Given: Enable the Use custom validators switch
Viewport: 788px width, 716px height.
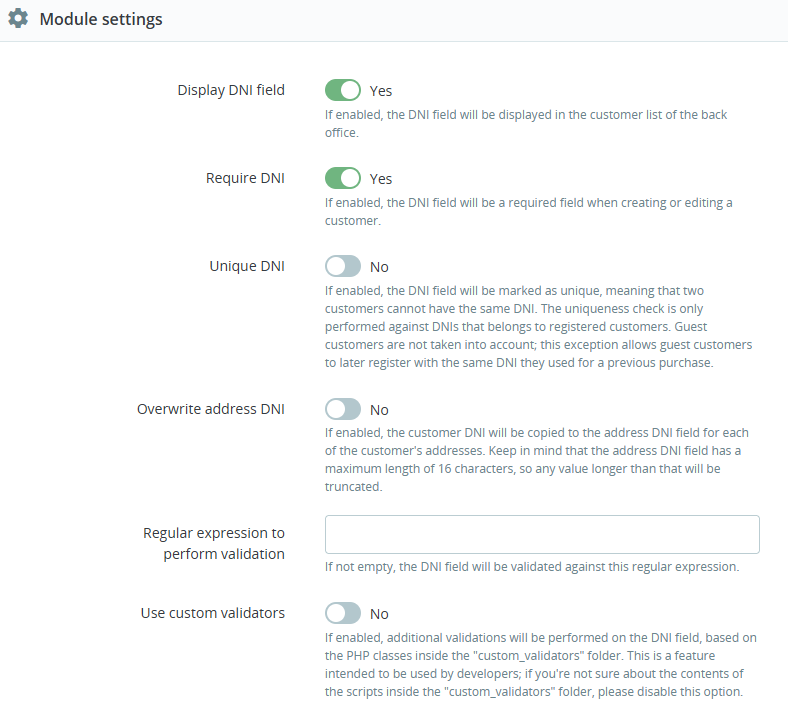Looking at the screenshot, I should point(342,614).
